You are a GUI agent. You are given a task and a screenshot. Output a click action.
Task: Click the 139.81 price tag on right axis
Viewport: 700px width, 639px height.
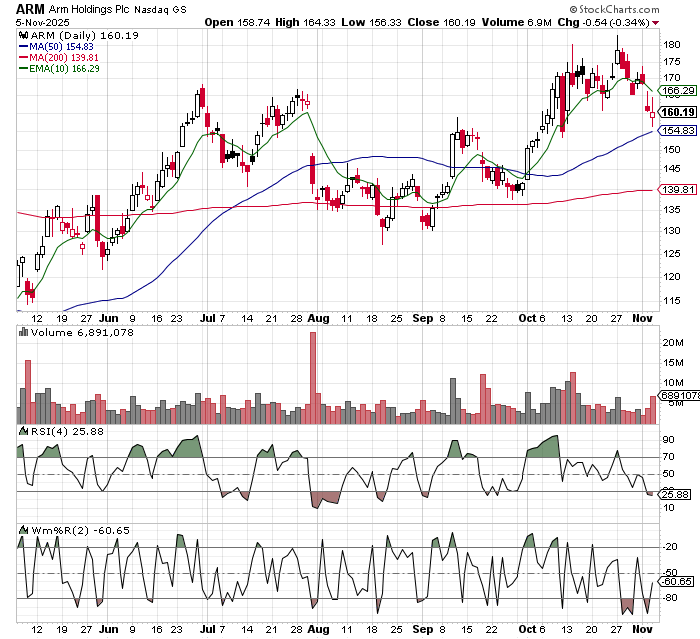pos(678,190)
